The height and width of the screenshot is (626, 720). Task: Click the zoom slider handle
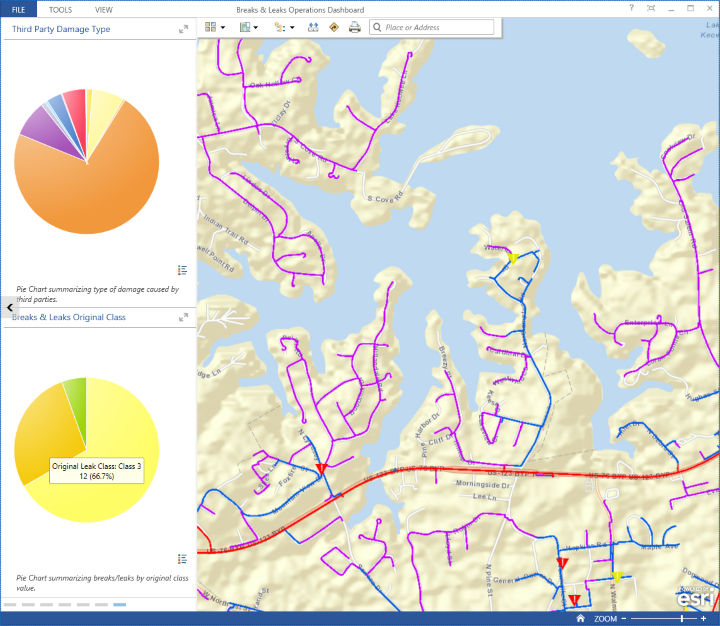tap(682, 619)
